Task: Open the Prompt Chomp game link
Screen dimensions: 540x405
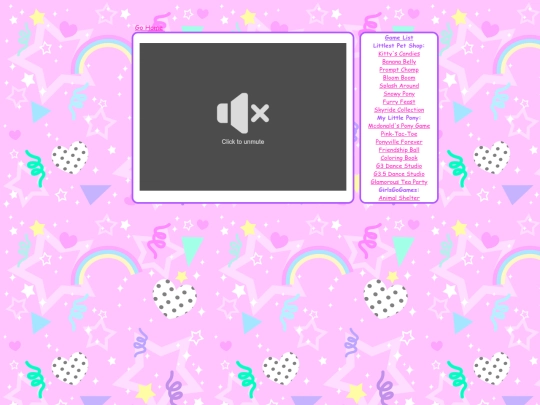Action: pyautogui.click(x=399, y=70)
